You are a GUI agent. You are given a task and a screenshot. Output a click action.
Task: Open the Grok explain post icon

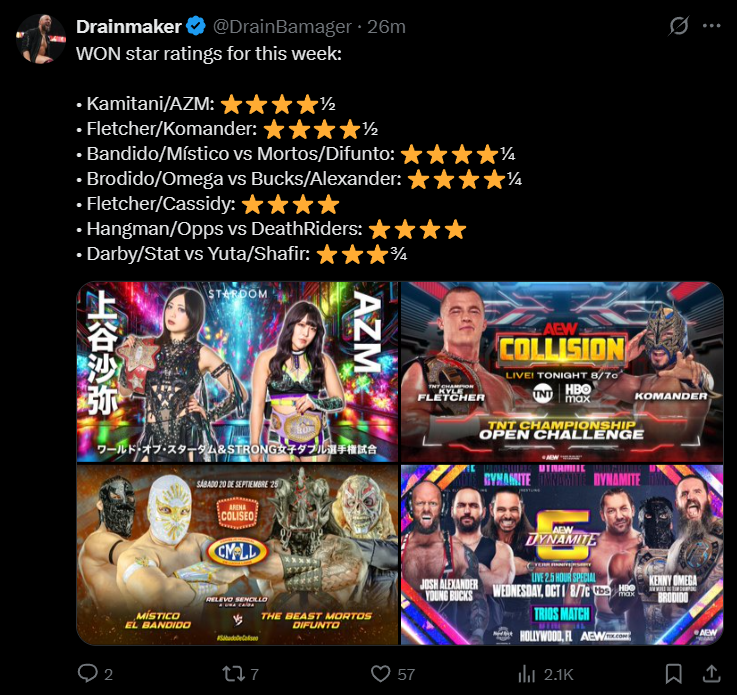pyautogui.click(x=678, y=26)
